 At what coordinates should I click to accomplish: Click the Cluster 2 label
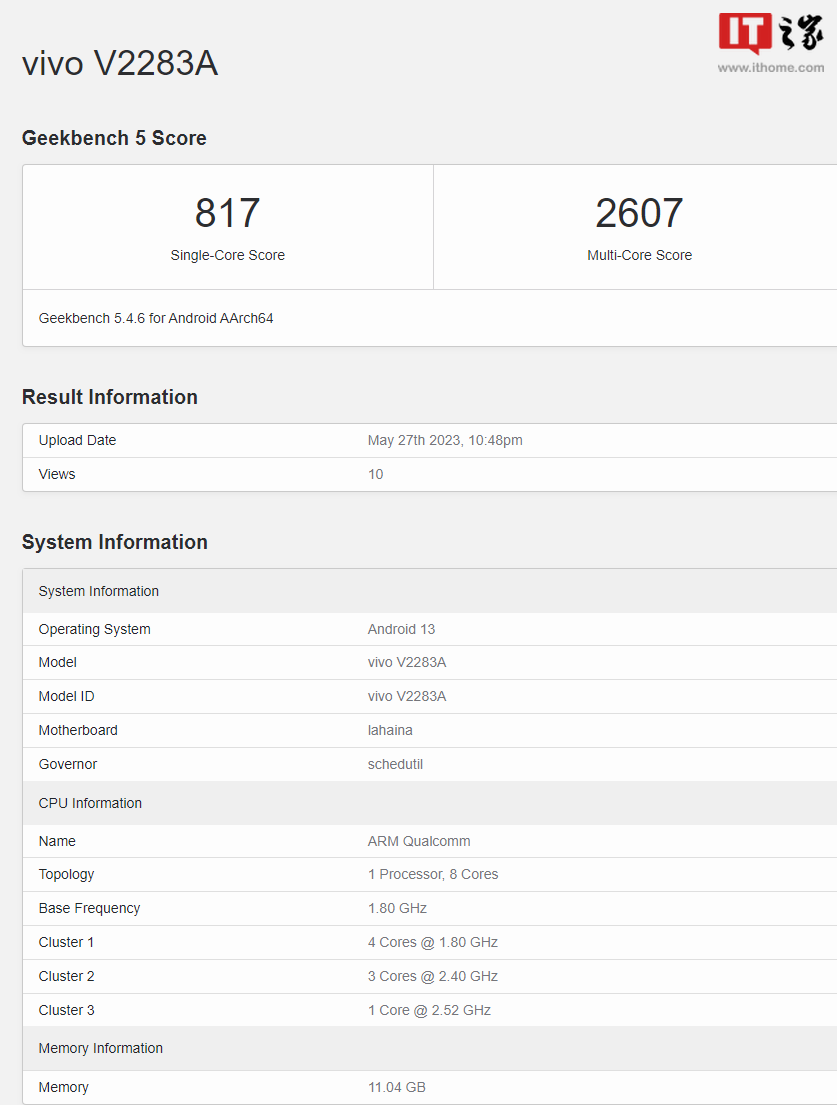tap(66, 976)
